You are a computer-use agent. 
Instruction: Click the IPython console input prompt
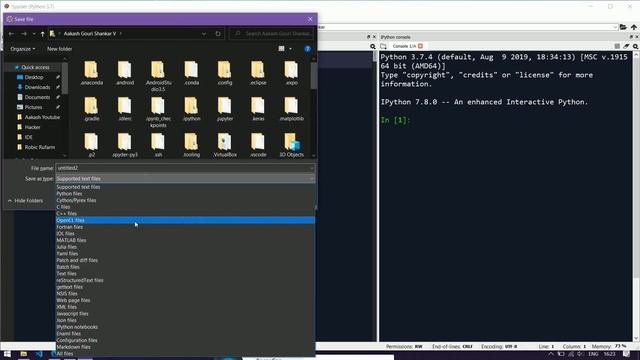click(395, 120)
